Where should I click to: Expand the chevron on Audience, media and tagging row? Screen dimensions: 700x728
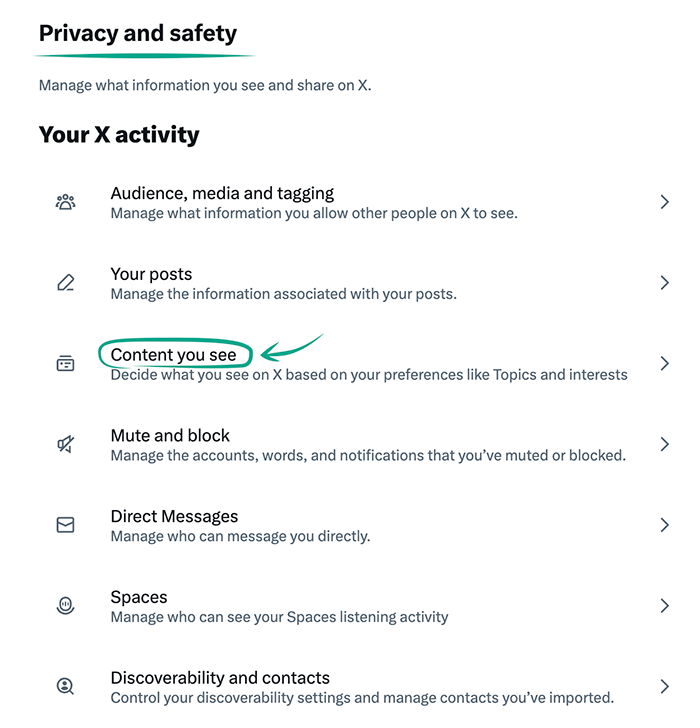[x=665, y=203]
